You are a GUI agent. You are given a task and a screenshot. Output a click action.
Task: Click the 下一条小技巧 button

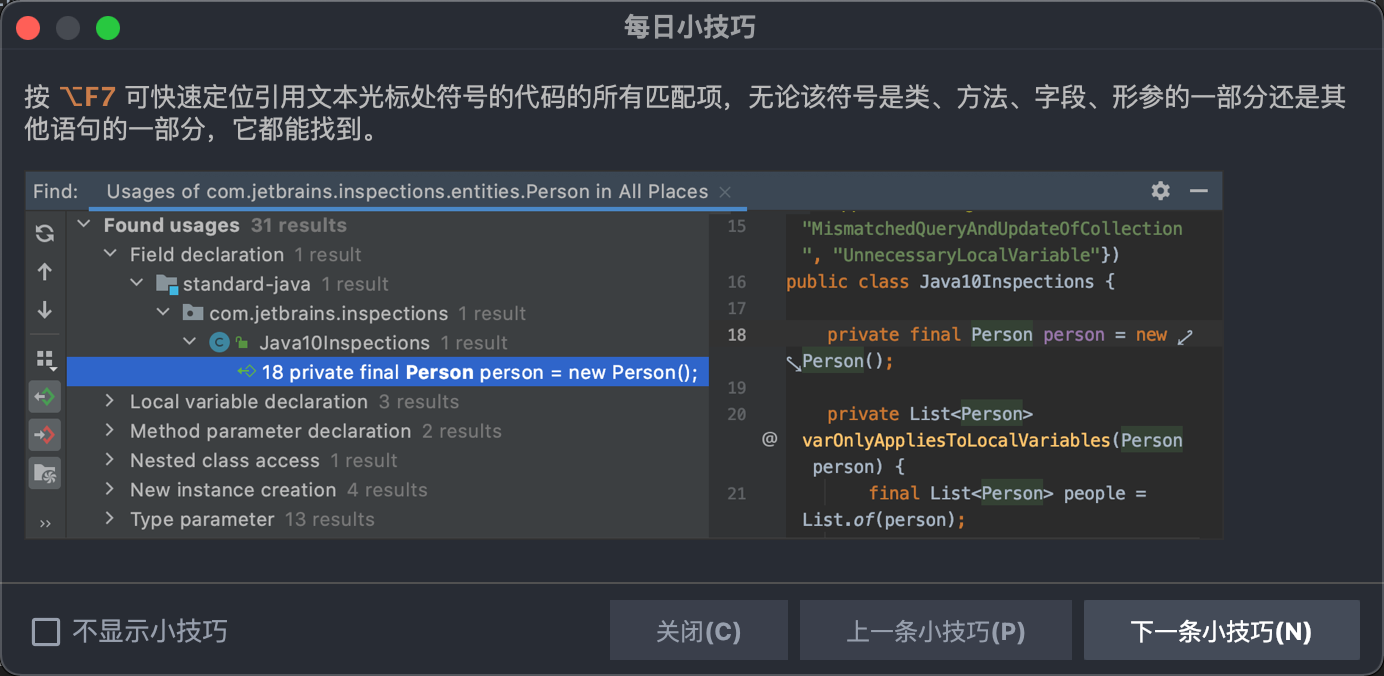(x=1222, y=630)
